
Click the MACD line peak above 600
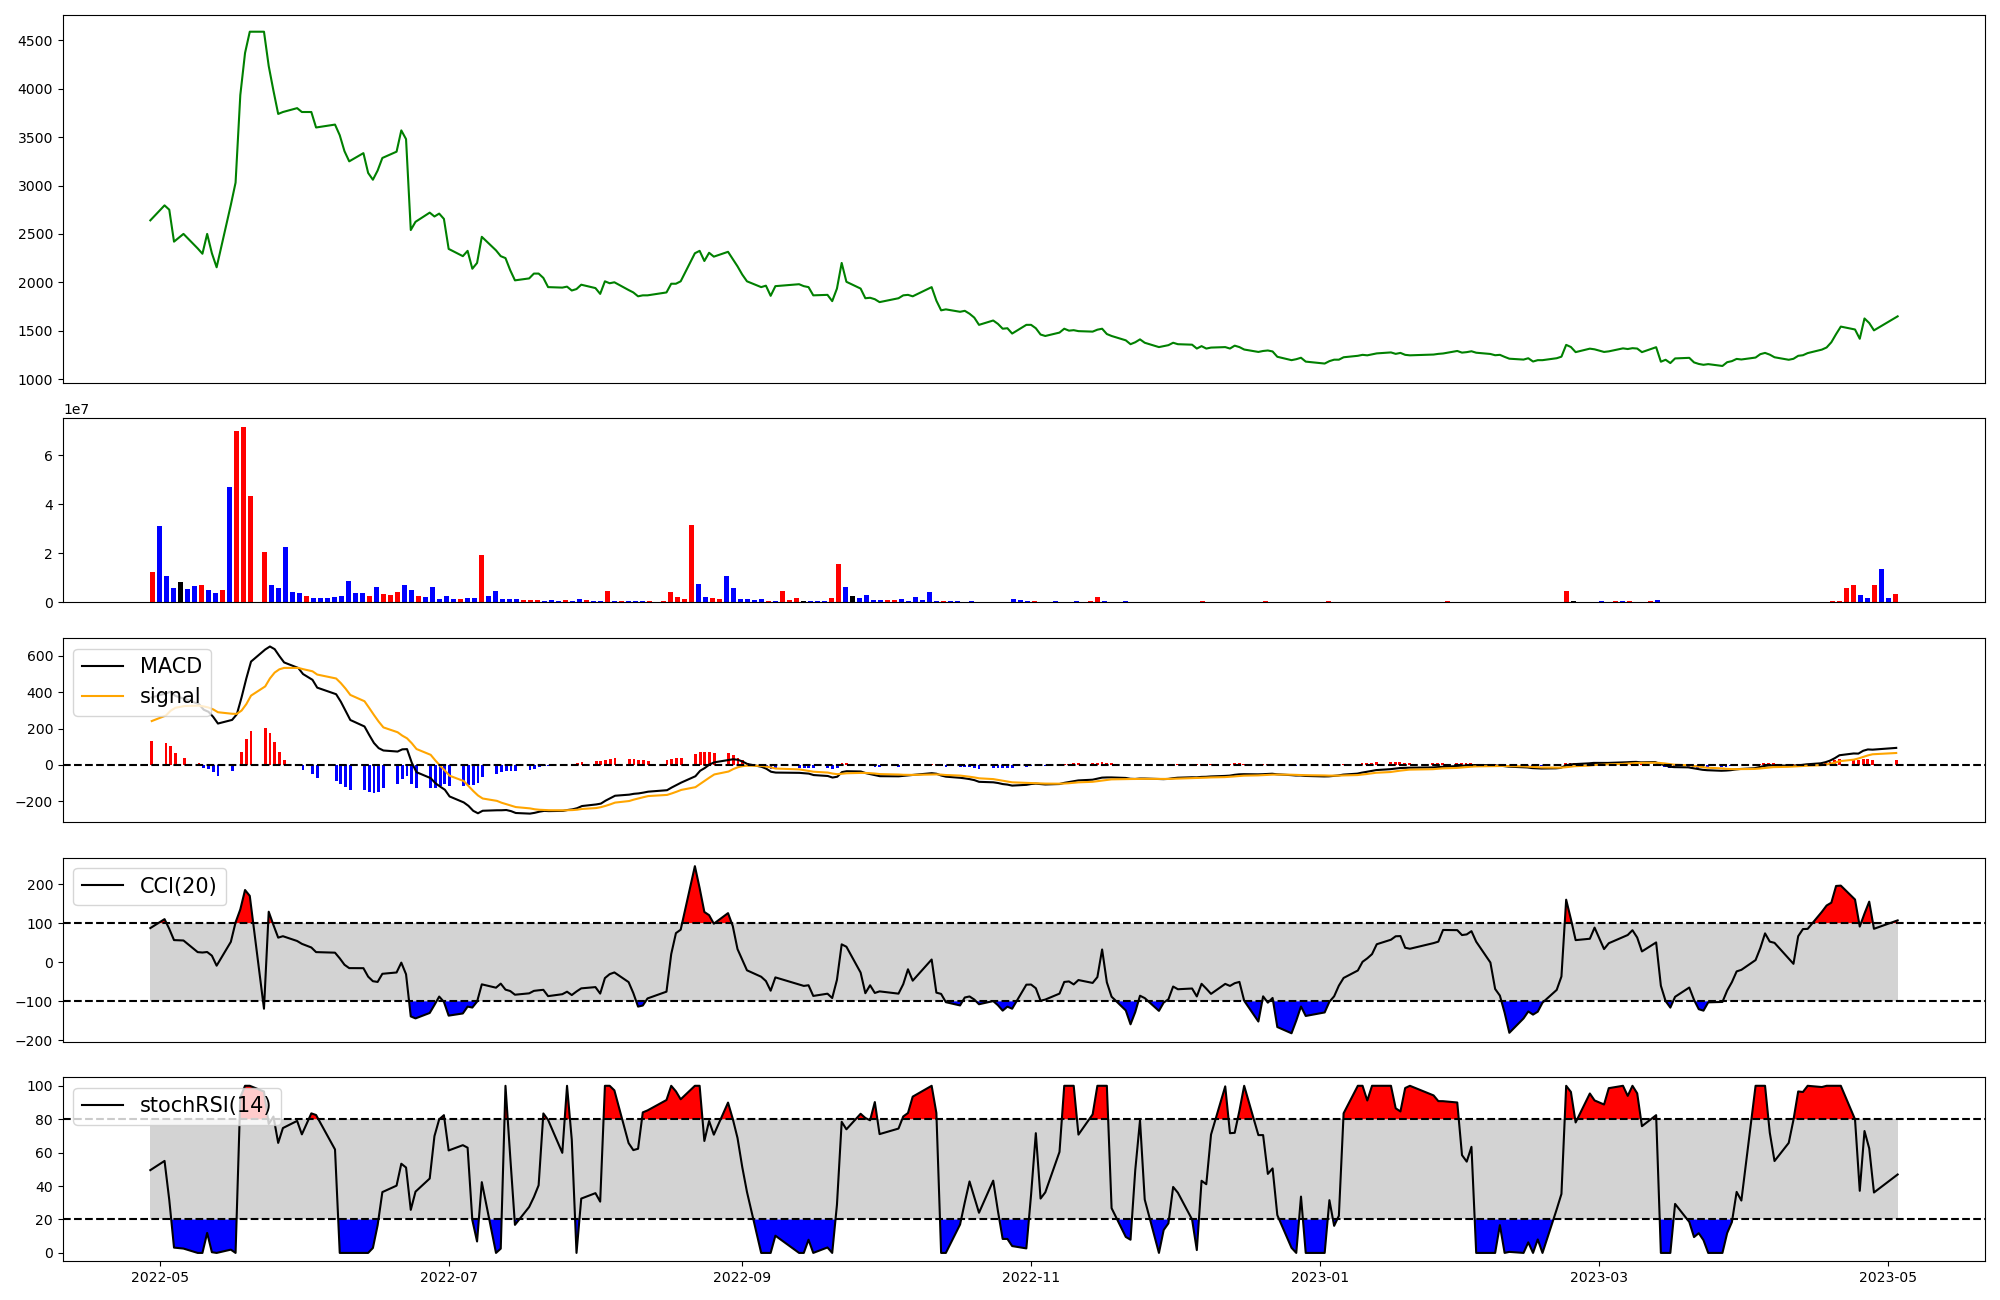269,647
